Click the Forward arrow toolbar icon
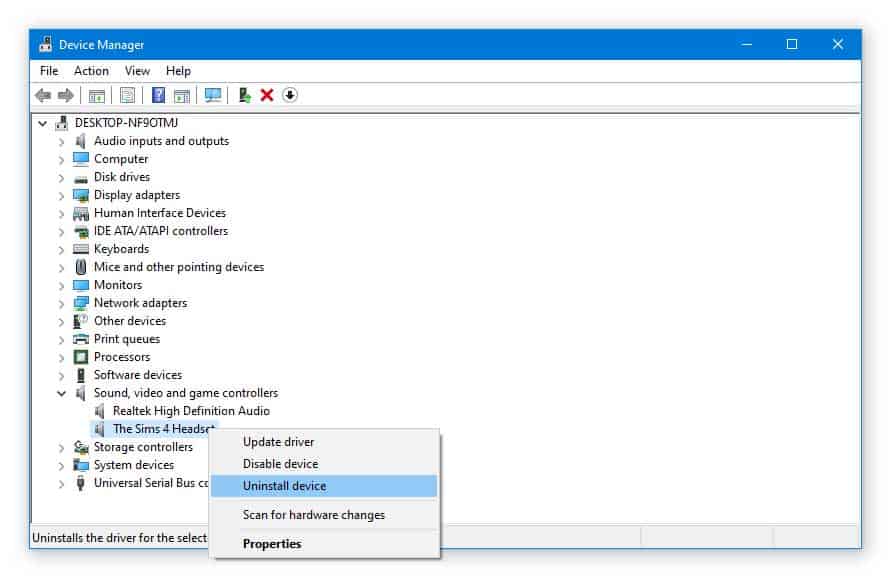 [66, 95]
